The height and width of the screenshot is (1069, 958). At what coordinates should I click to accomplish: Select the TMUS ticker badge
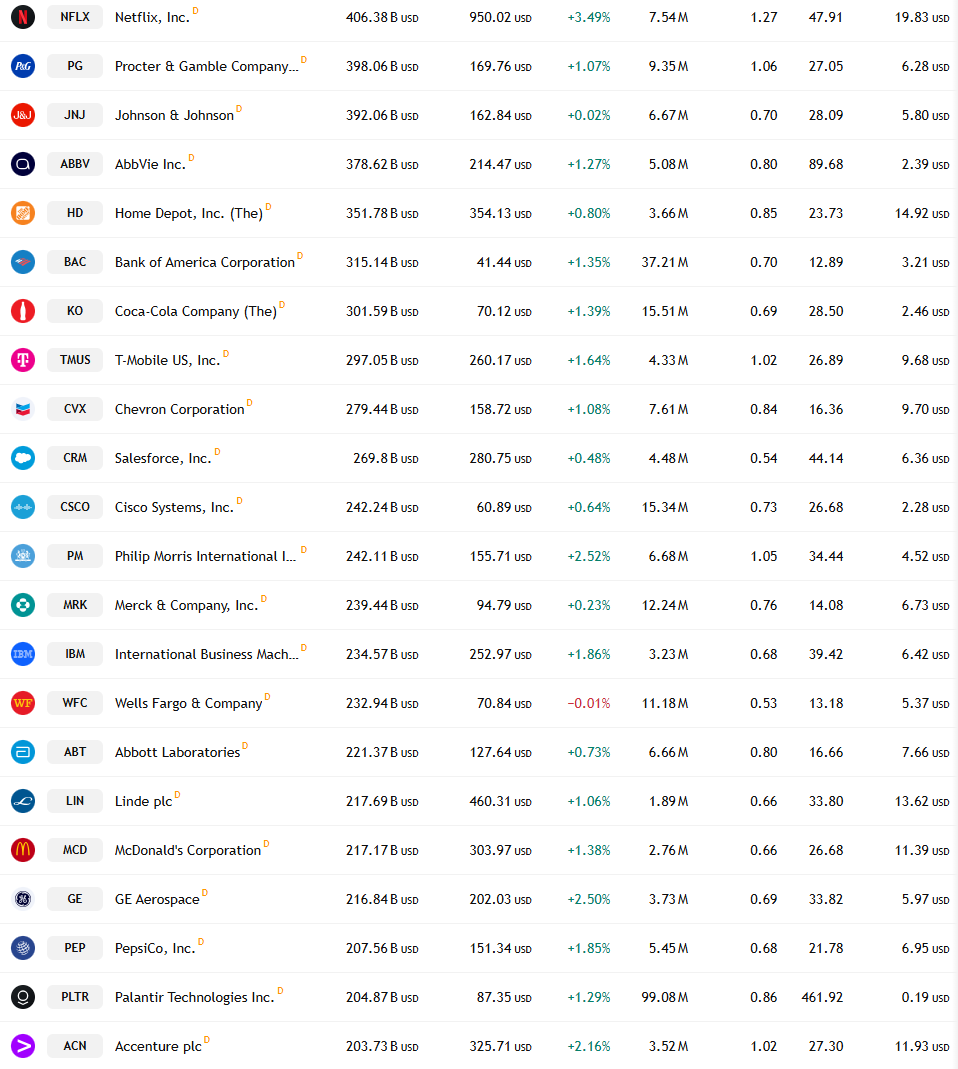[75, 360]
